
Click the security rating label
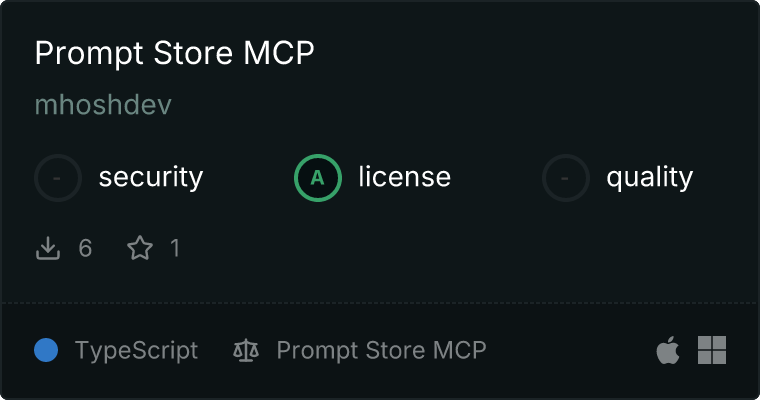pos(151,177)
